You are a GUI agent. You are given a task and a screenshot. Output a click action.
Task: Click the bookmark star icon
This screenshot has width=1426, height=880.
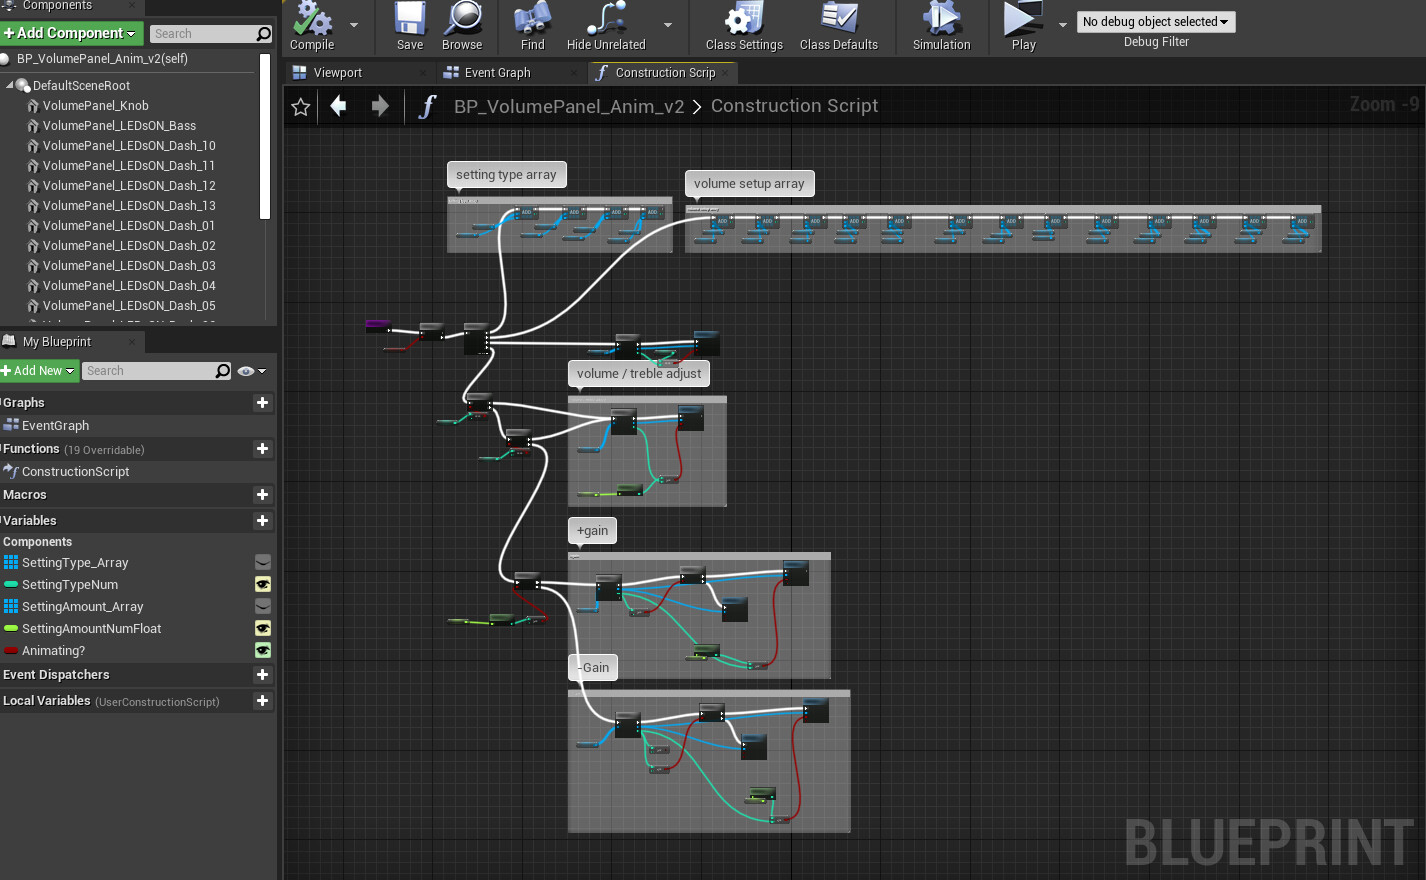coord(301,107)
